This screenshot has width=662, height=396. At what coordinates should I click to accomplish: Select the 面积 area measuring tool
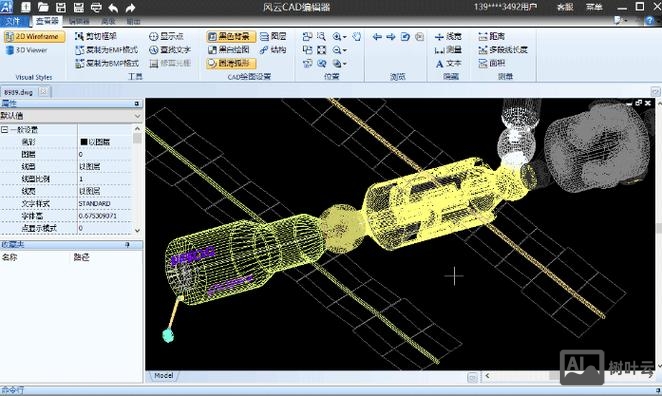pos(491,63)
